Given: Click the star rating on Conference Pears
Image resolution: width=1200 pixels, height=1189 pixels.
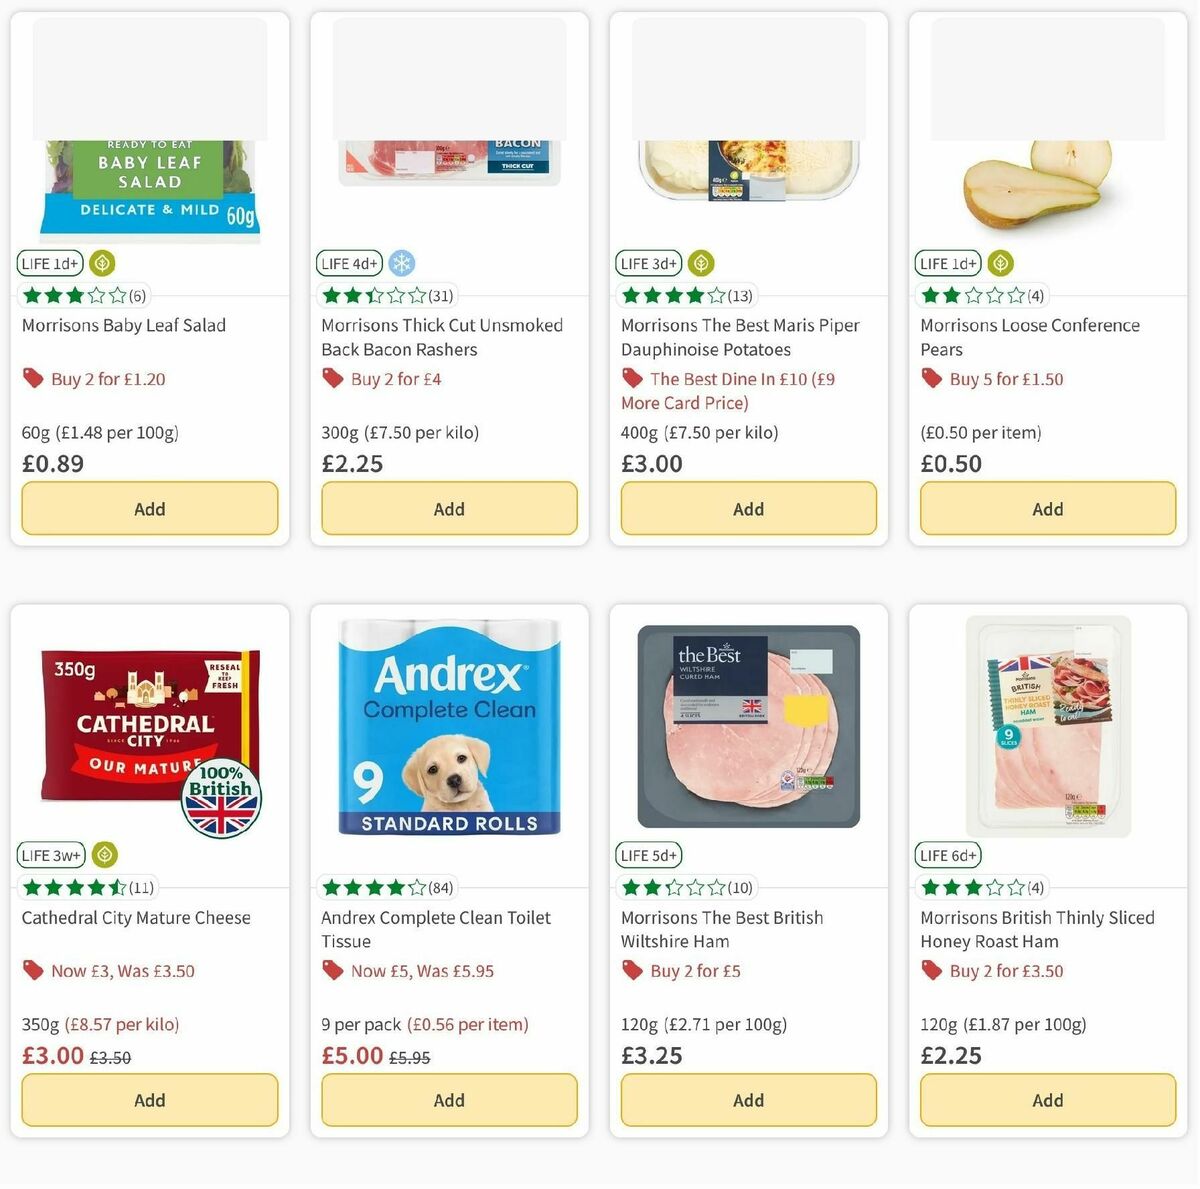Looking at the screenshot, I should [x=970, y=295].
